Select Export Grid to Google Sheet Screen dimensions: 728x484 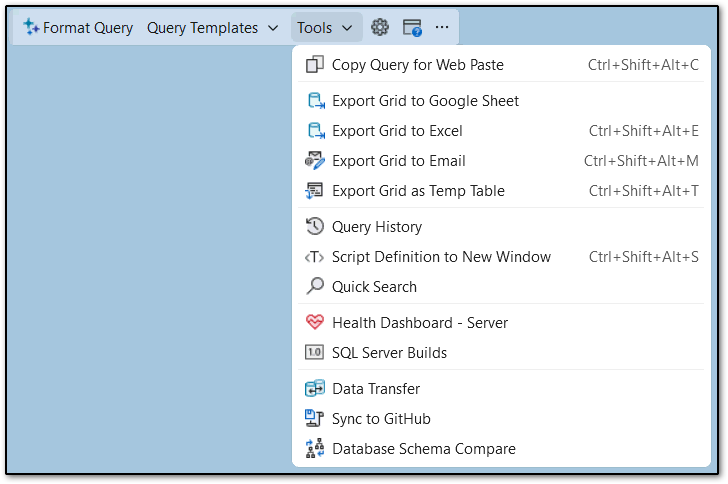425,101
